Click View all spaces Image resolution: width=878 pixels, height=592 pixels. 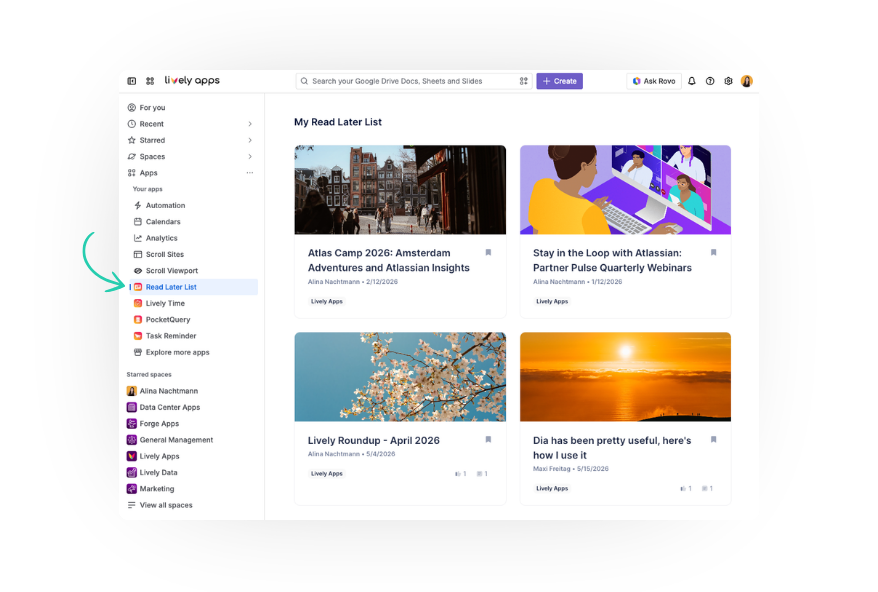tap(166, 505)
